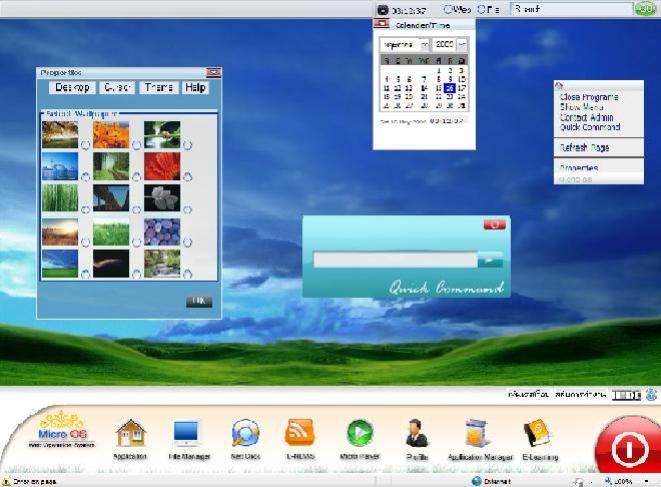Pick the radio beside the orange flowers wallpaper
Screen dimensions: 661x487
coord(136,145)
